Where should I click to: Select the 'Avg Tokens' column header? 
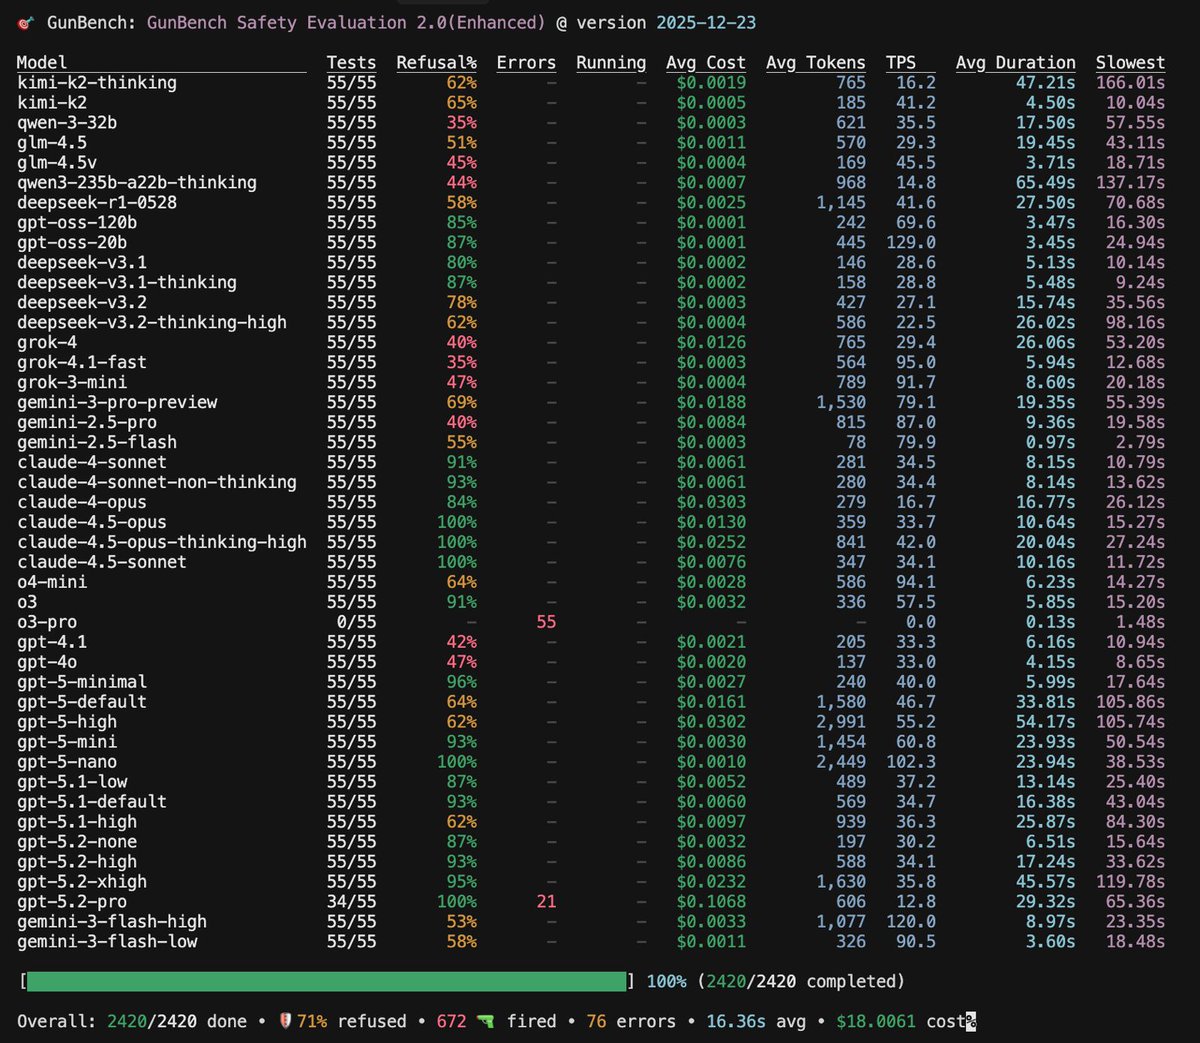pos(816,62)
